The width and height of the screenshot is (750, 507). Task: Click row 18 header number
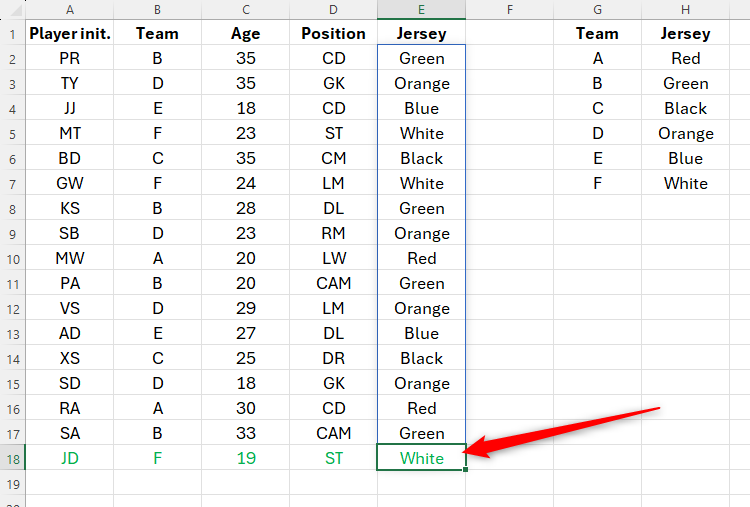tap(12, 459)
